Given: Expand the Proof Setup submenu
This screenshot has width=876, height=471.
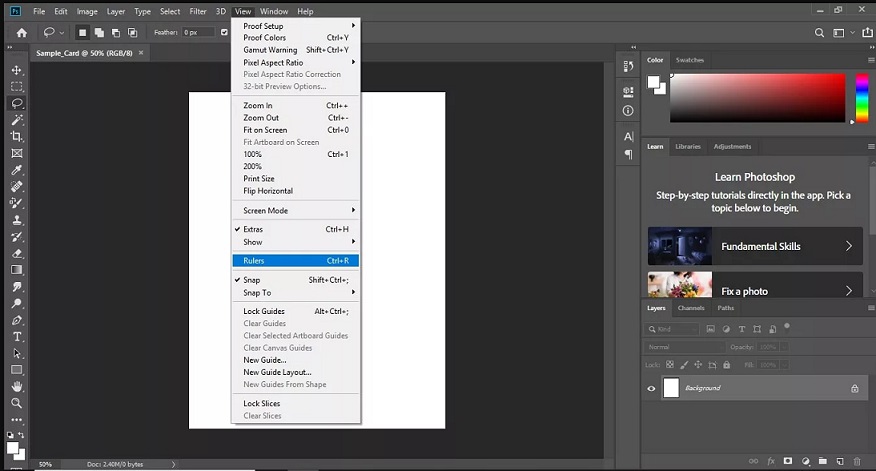Looking at the screenshot, I should point(296,26).
